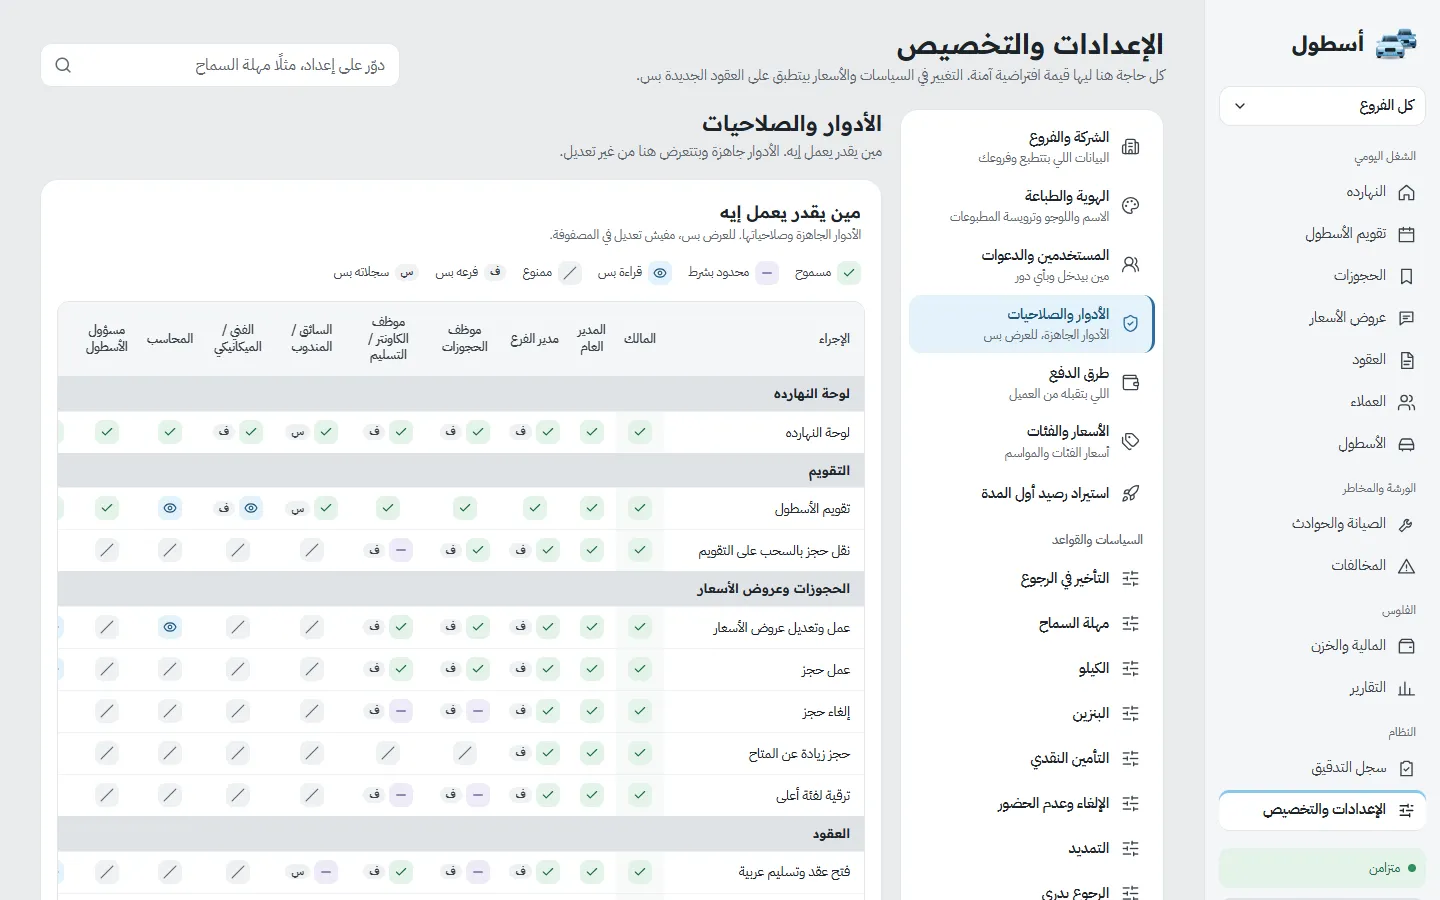The height and width of the screenshot is (900, 1440).
Task: Click the الحجوزات bookmark icon
Action: (1406, 276)
